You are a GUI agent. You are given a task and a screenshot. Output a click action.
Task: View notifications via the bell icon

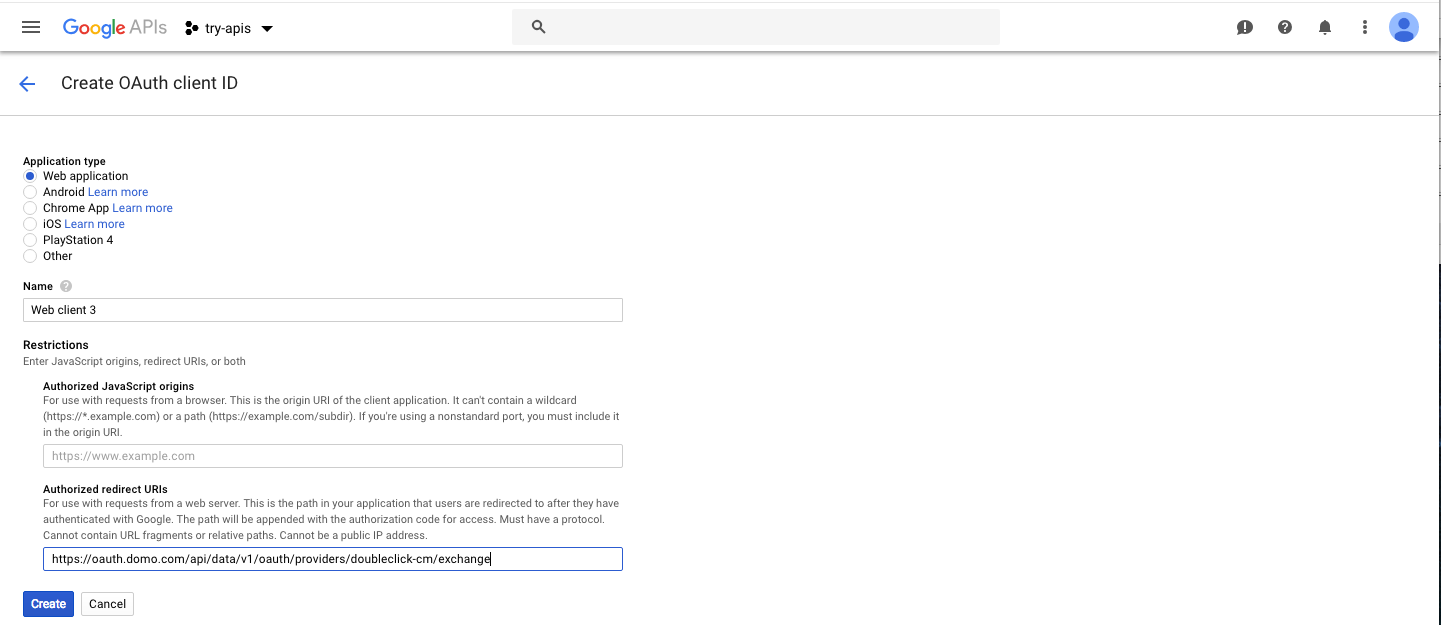click(1324, 27)
